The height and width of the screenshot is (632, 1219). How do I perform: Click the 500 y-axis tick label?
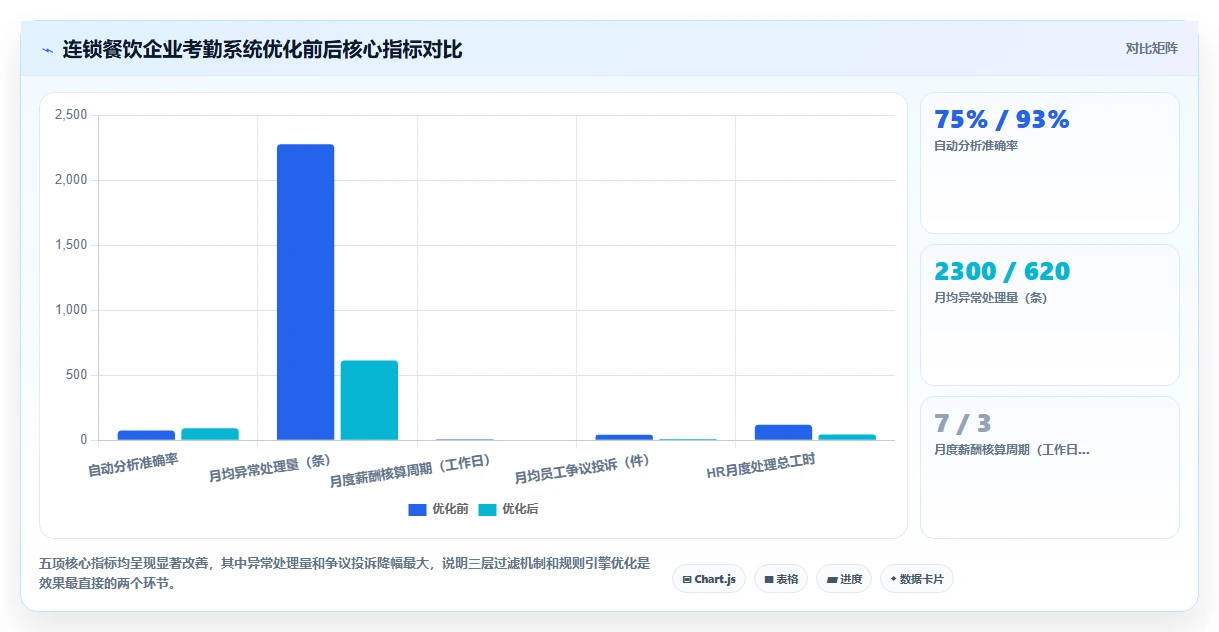(77, 375)
